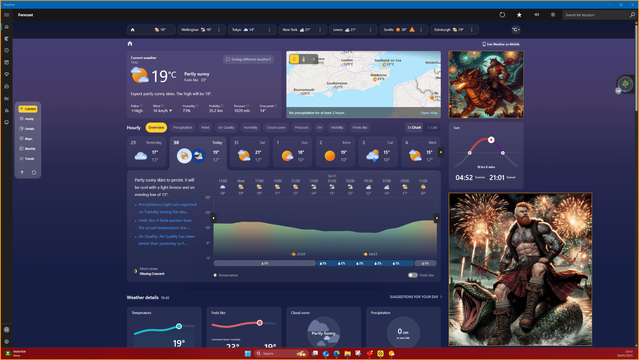Image resolution: width=639 pixels, height=360 pixels.
Task: Open the hamburger navigation menu
Action: 7,15
